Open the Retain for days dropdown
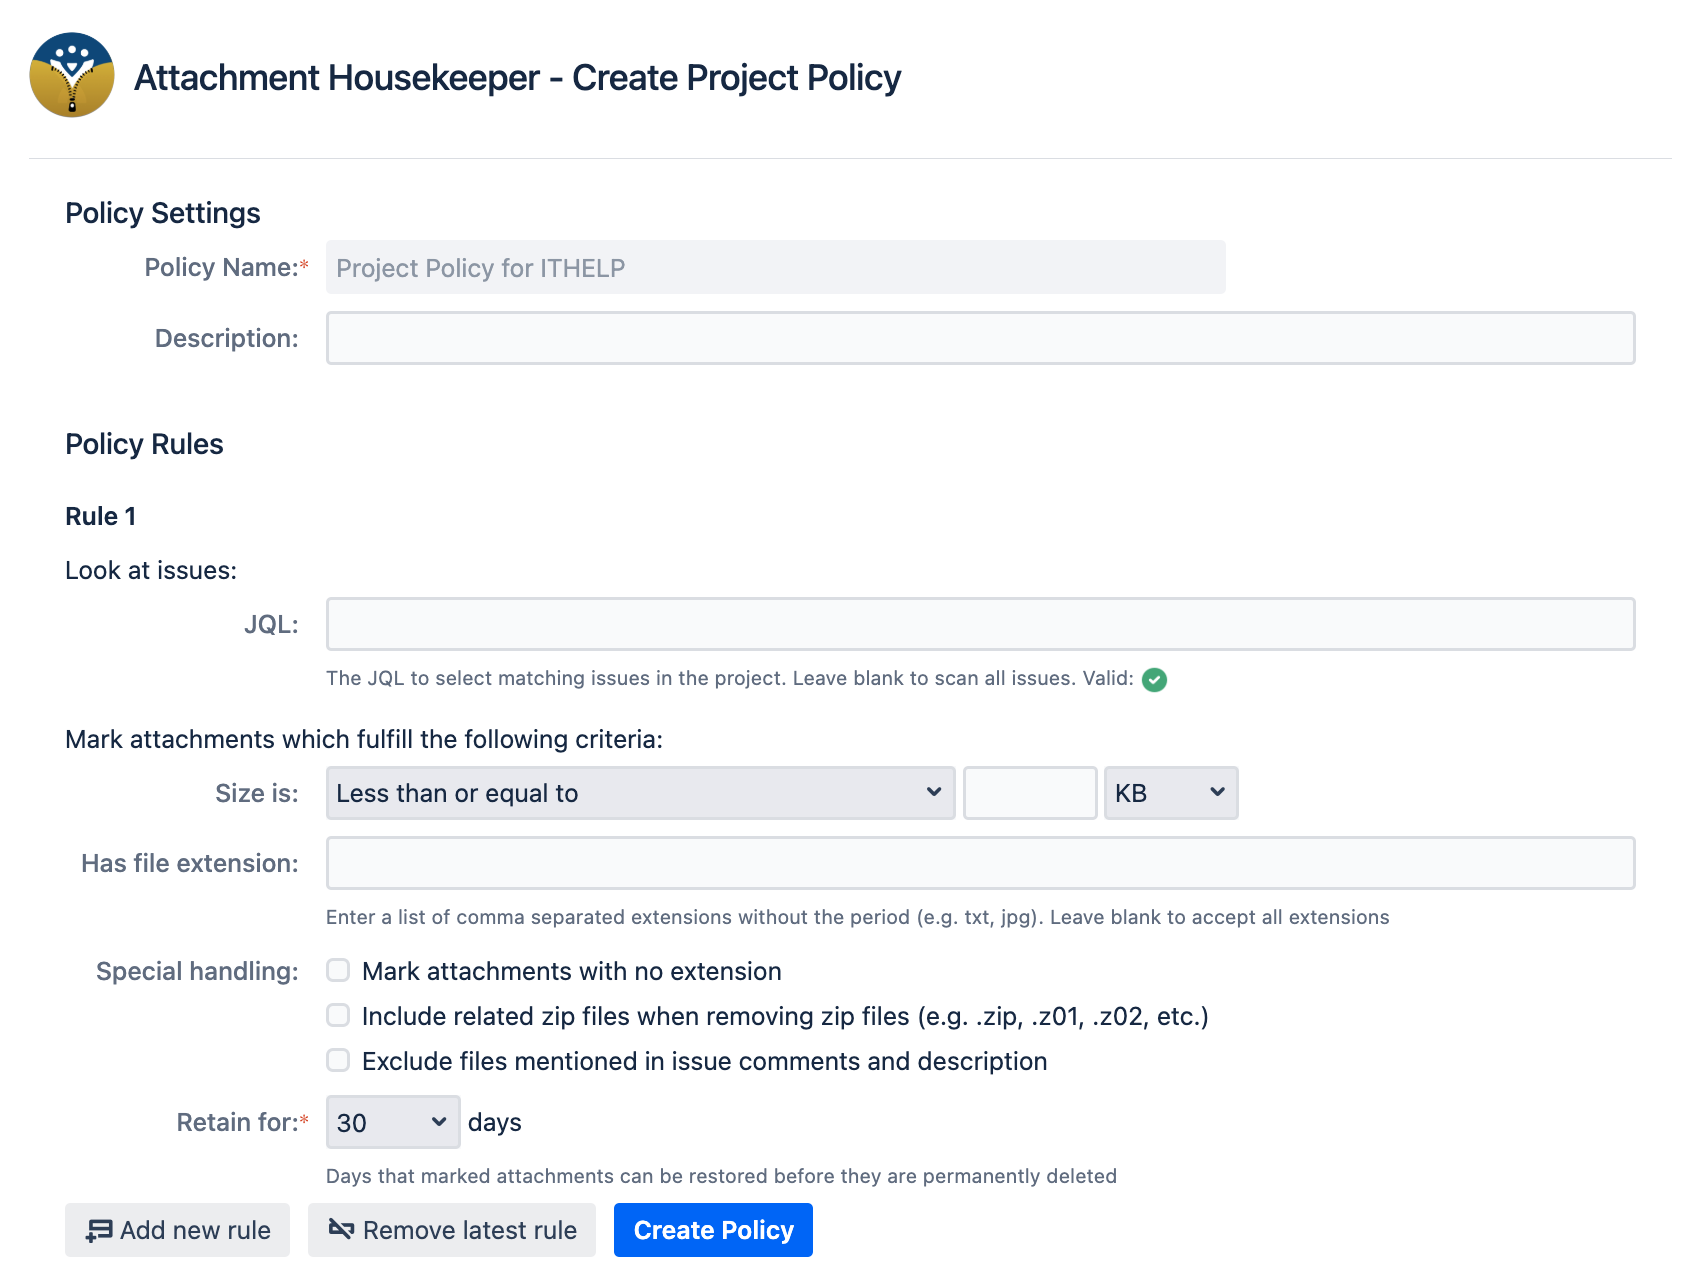 click(391, 1122)
